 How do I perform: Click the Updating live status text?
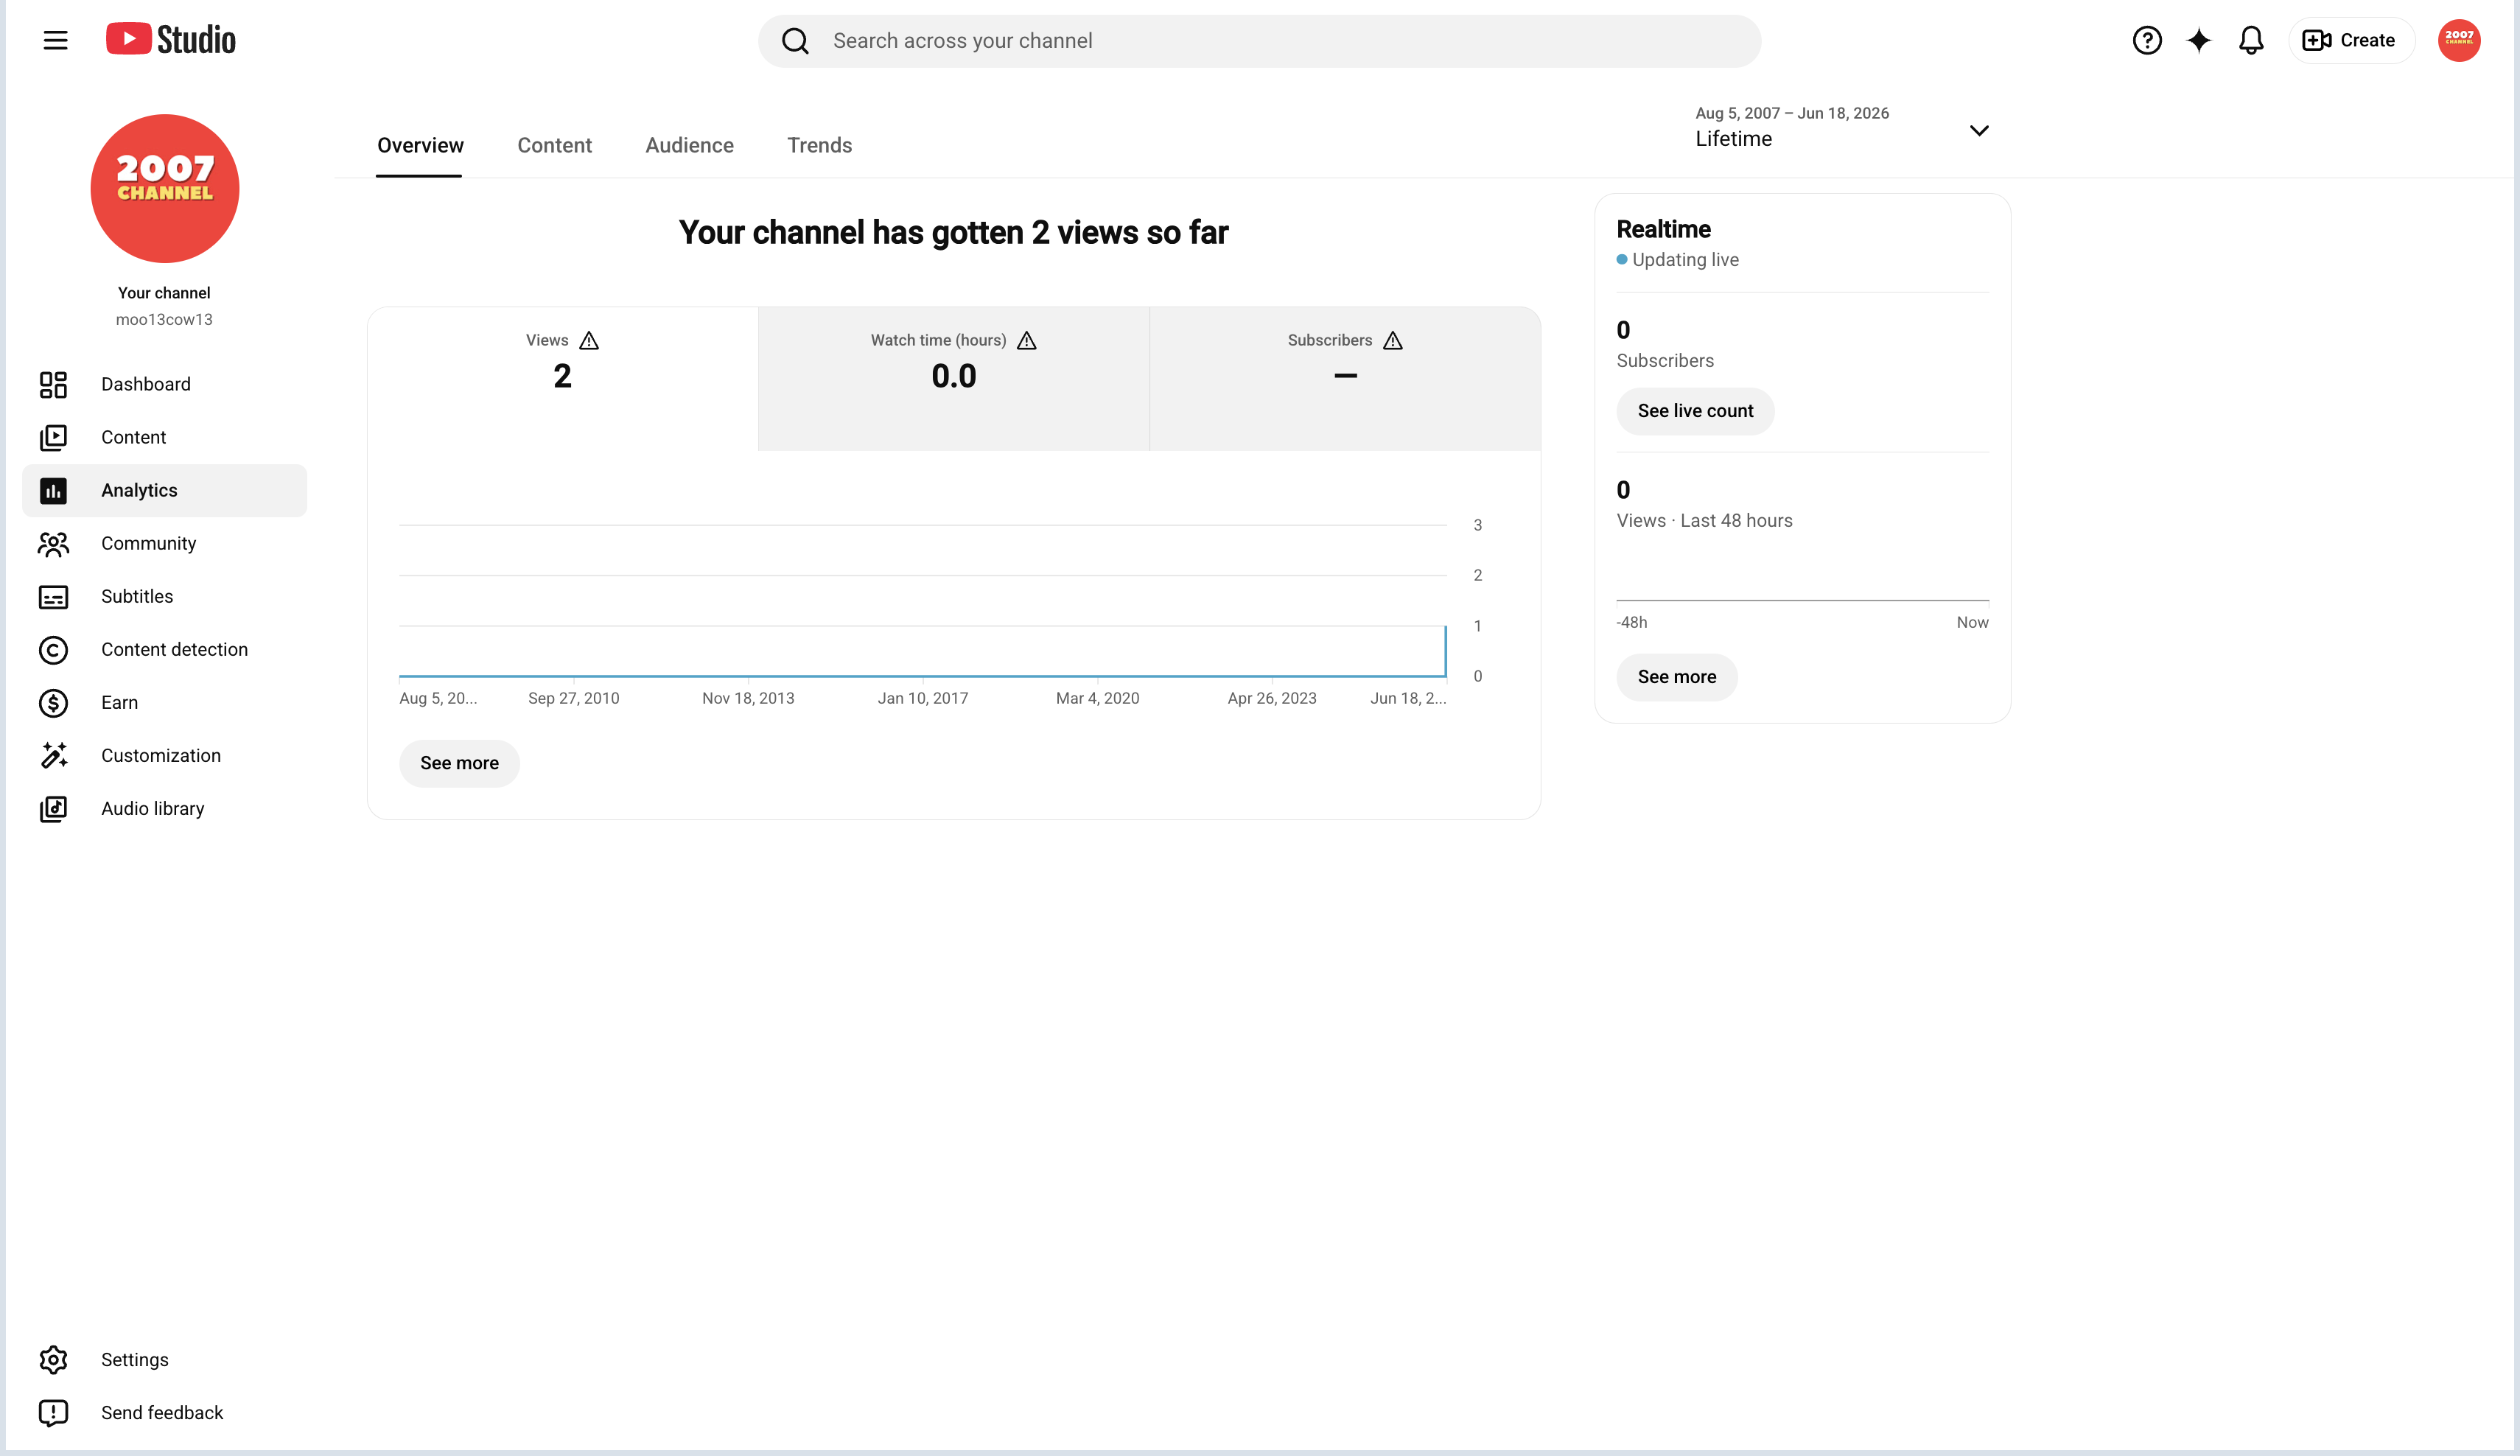pos(1685,259)
